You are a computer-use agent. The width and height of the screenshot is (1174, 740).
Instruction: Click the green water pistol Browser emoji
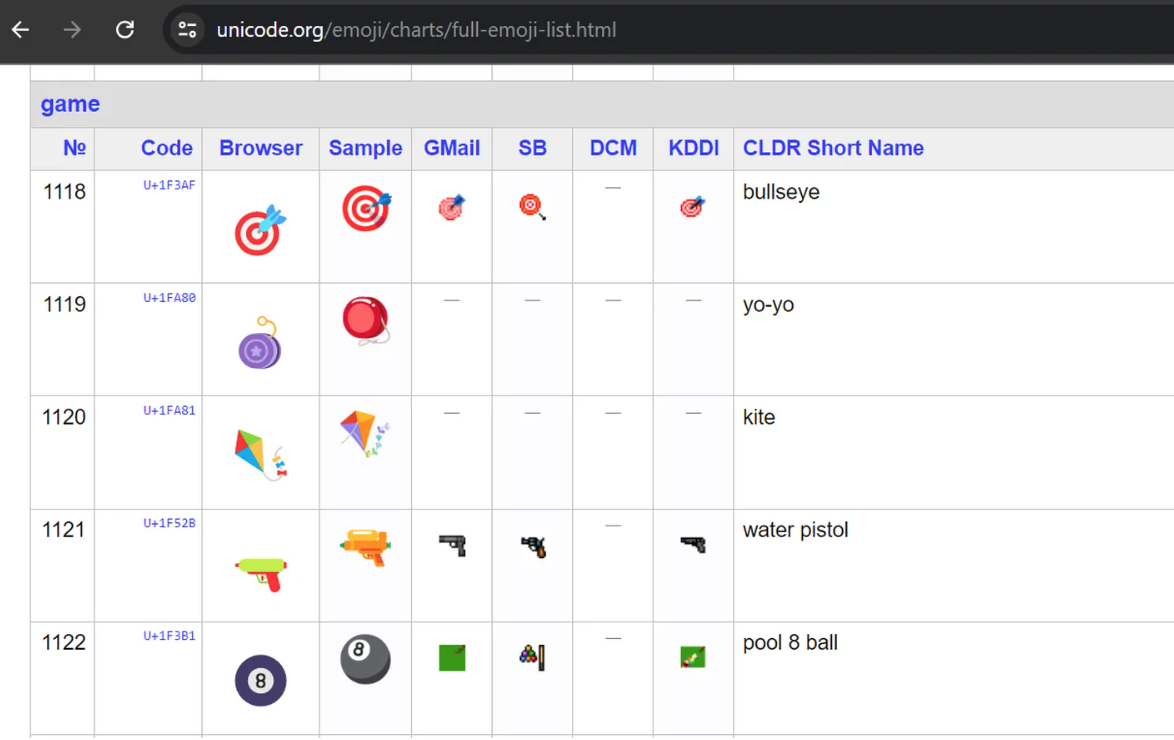click(x=261, y=573)
